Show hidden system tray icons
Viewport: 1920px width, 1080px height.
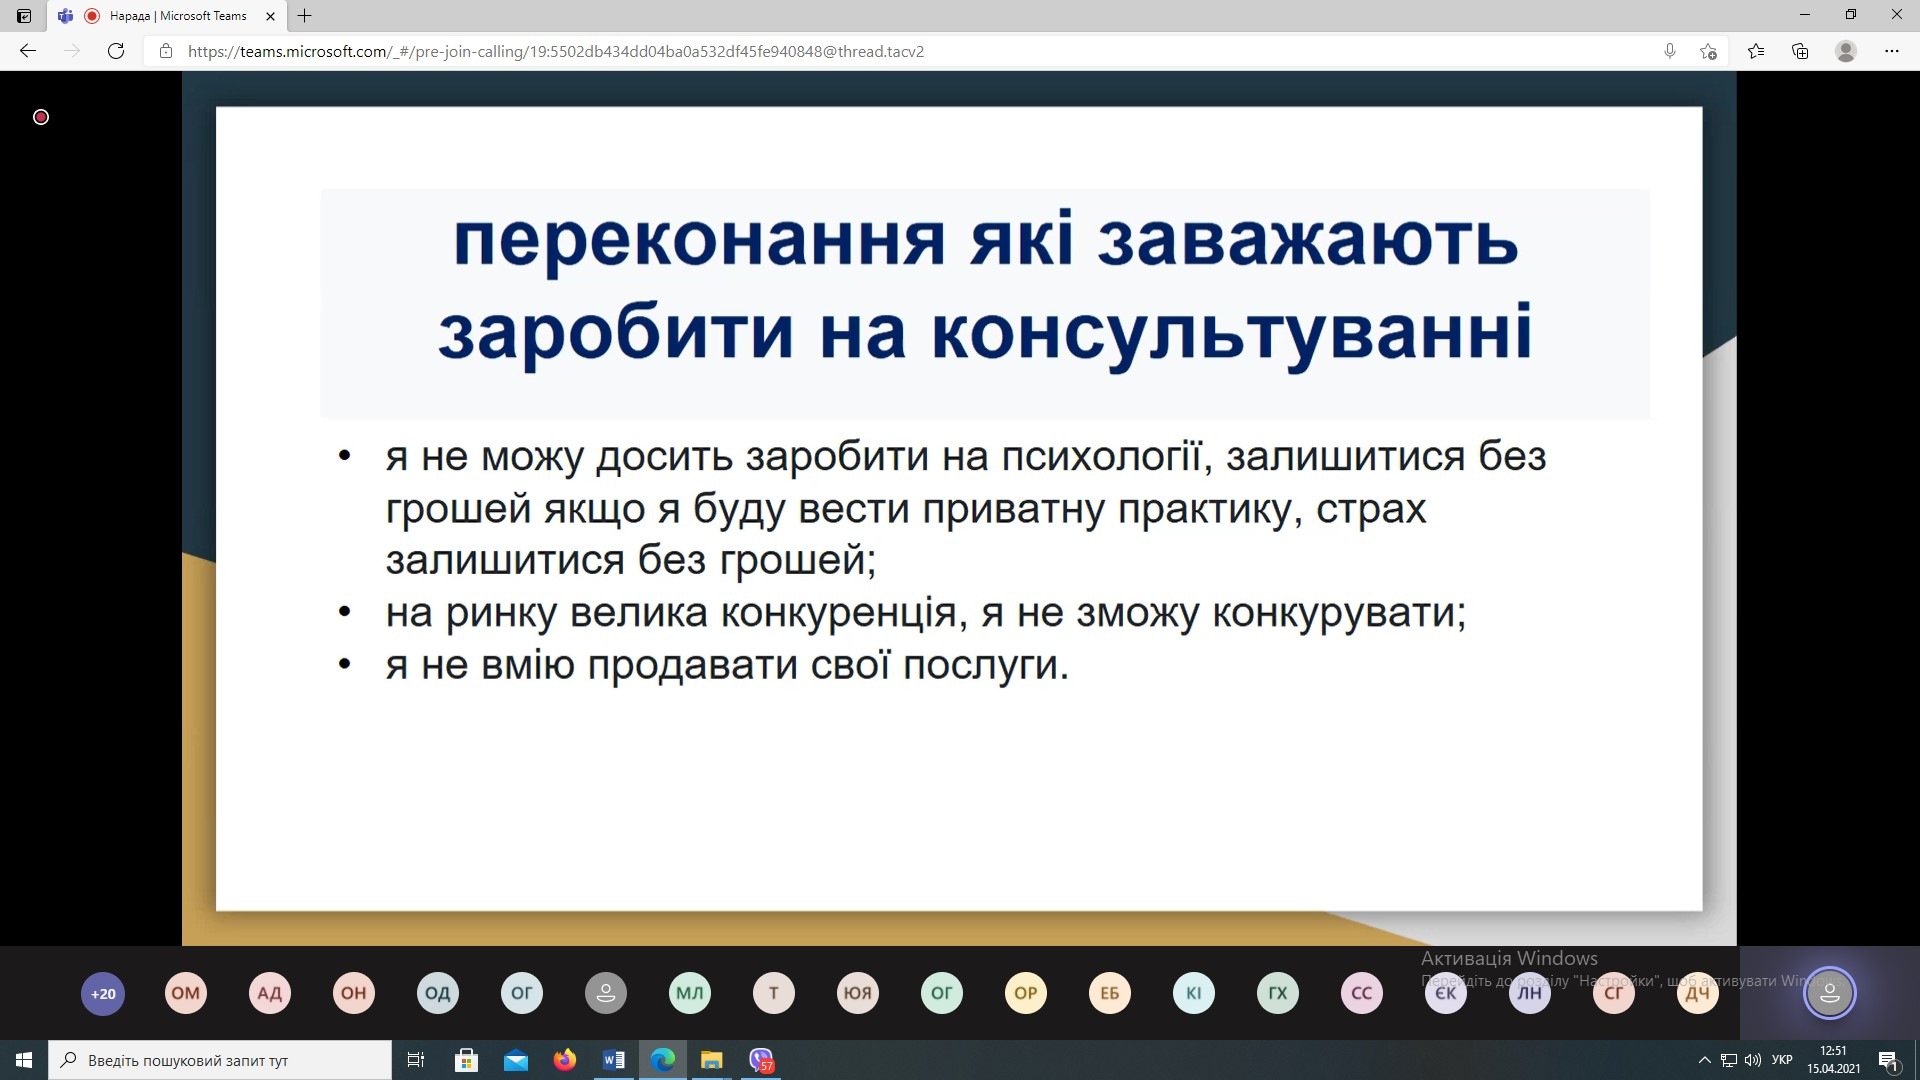point(1704,1060)
